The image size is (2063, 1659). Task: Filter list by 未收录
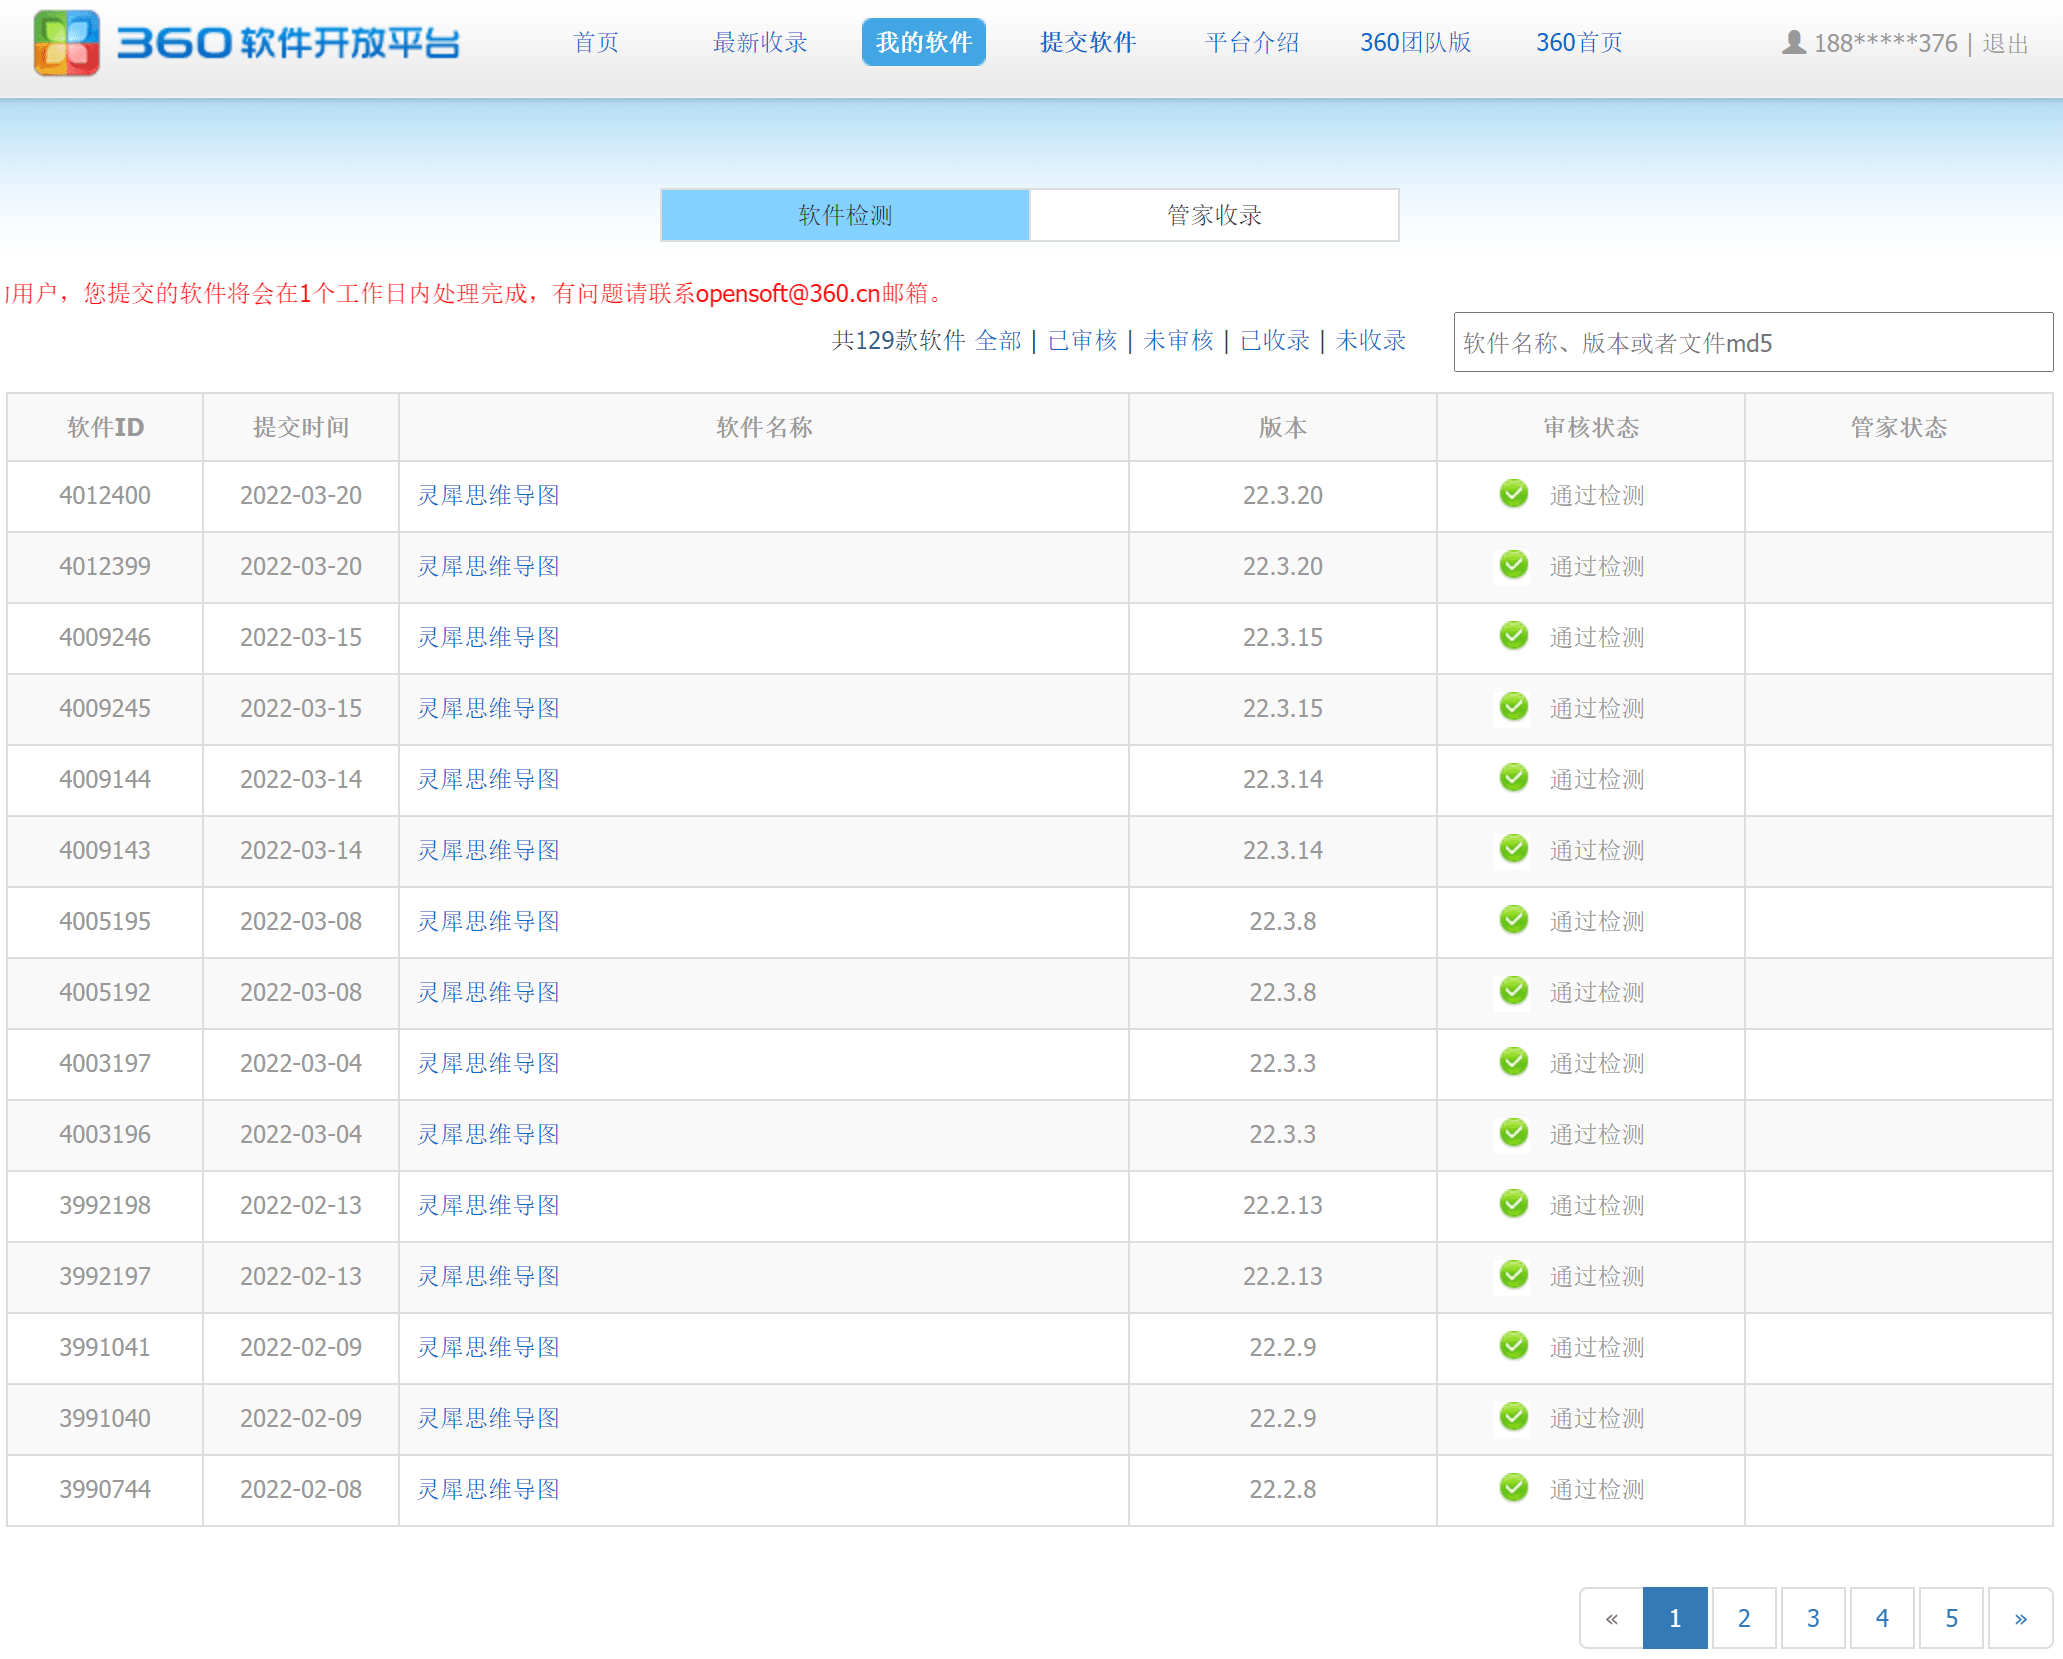[x=1371, y=341]
